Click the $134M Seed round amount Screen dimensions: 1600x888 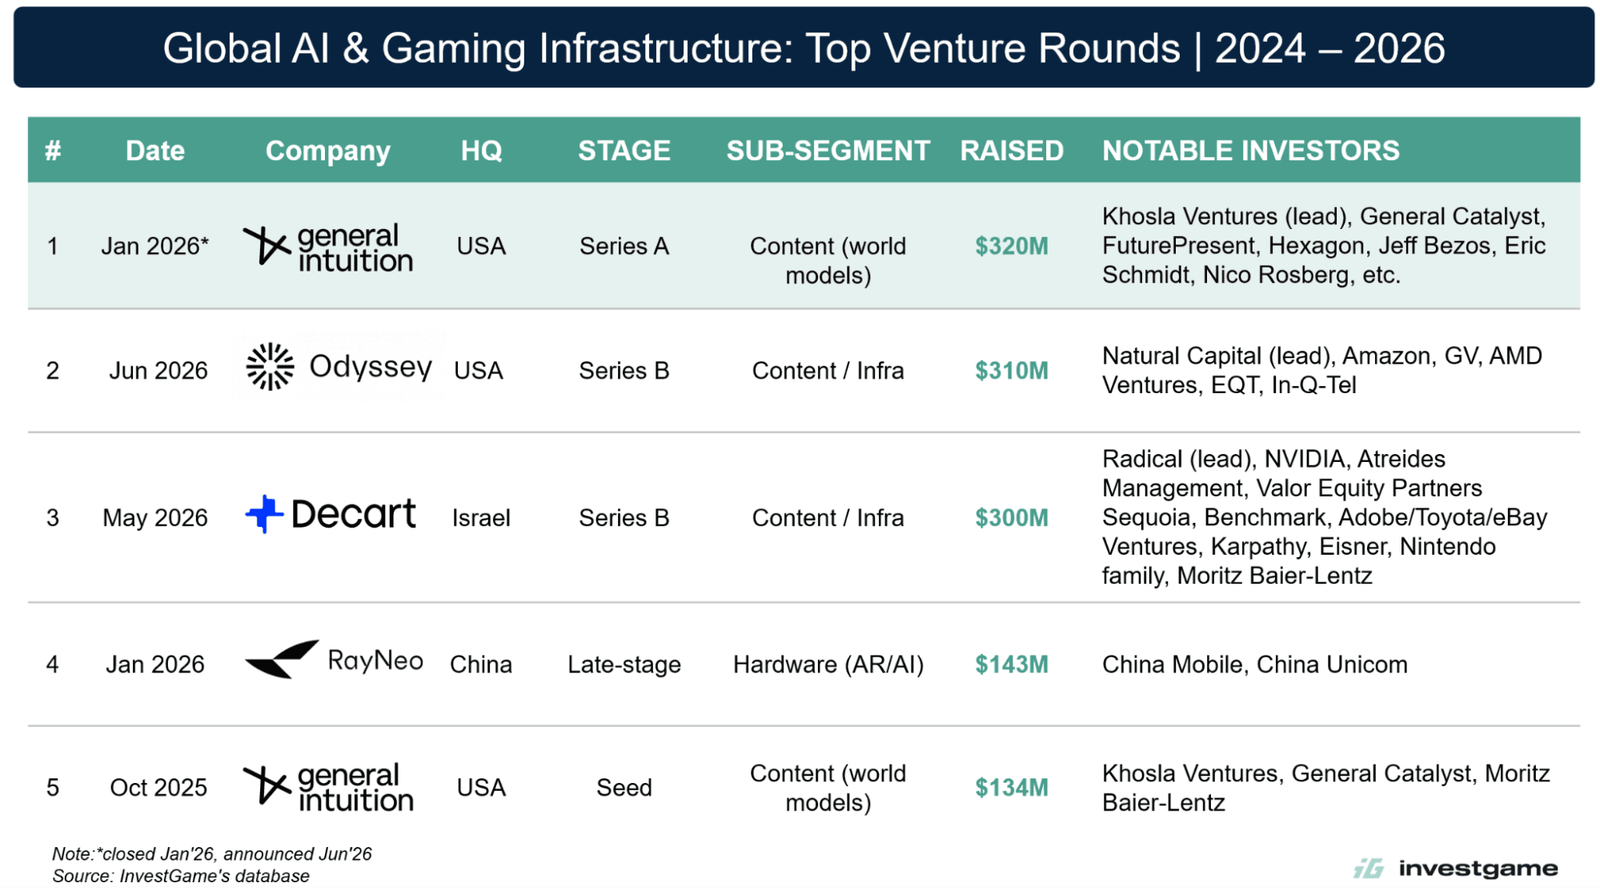click(x=1012, y=788)
